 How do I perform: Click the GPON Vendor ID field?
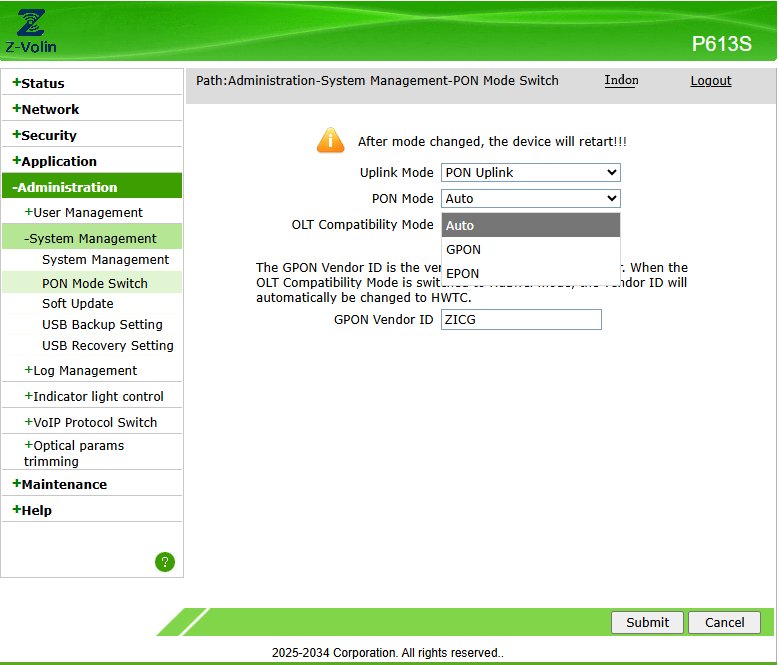(x=521, y=319)
